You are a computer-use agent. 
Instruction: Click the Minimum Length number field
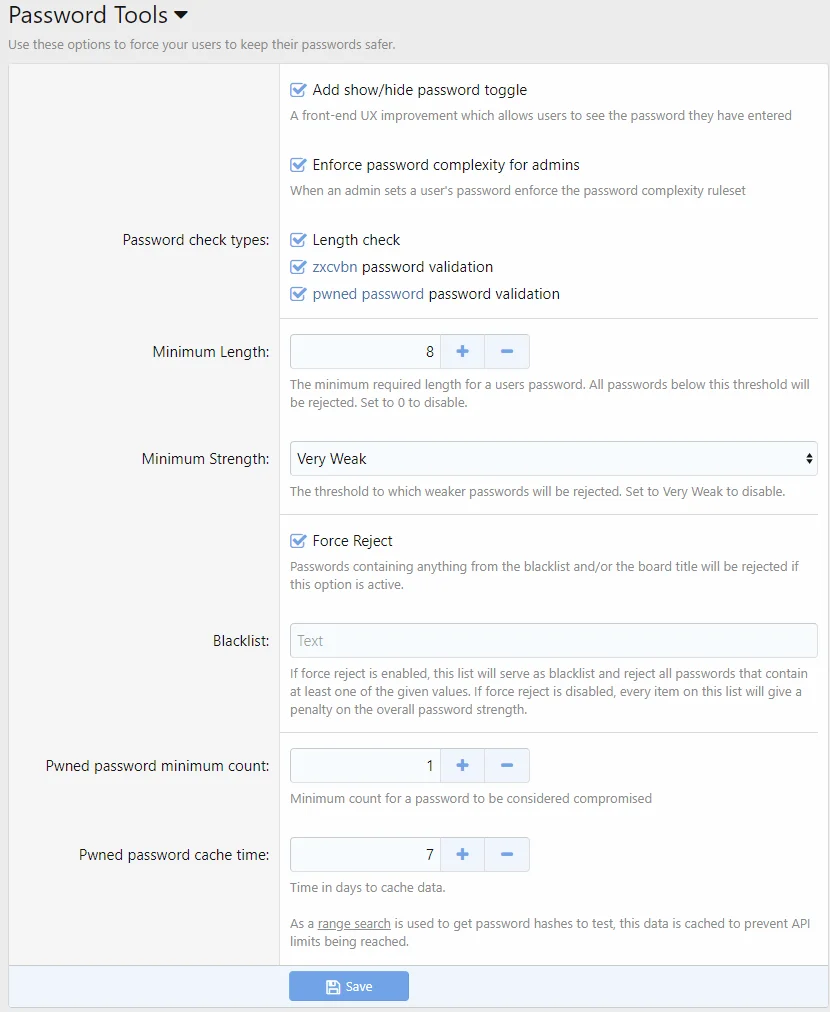tap(365, 352)
